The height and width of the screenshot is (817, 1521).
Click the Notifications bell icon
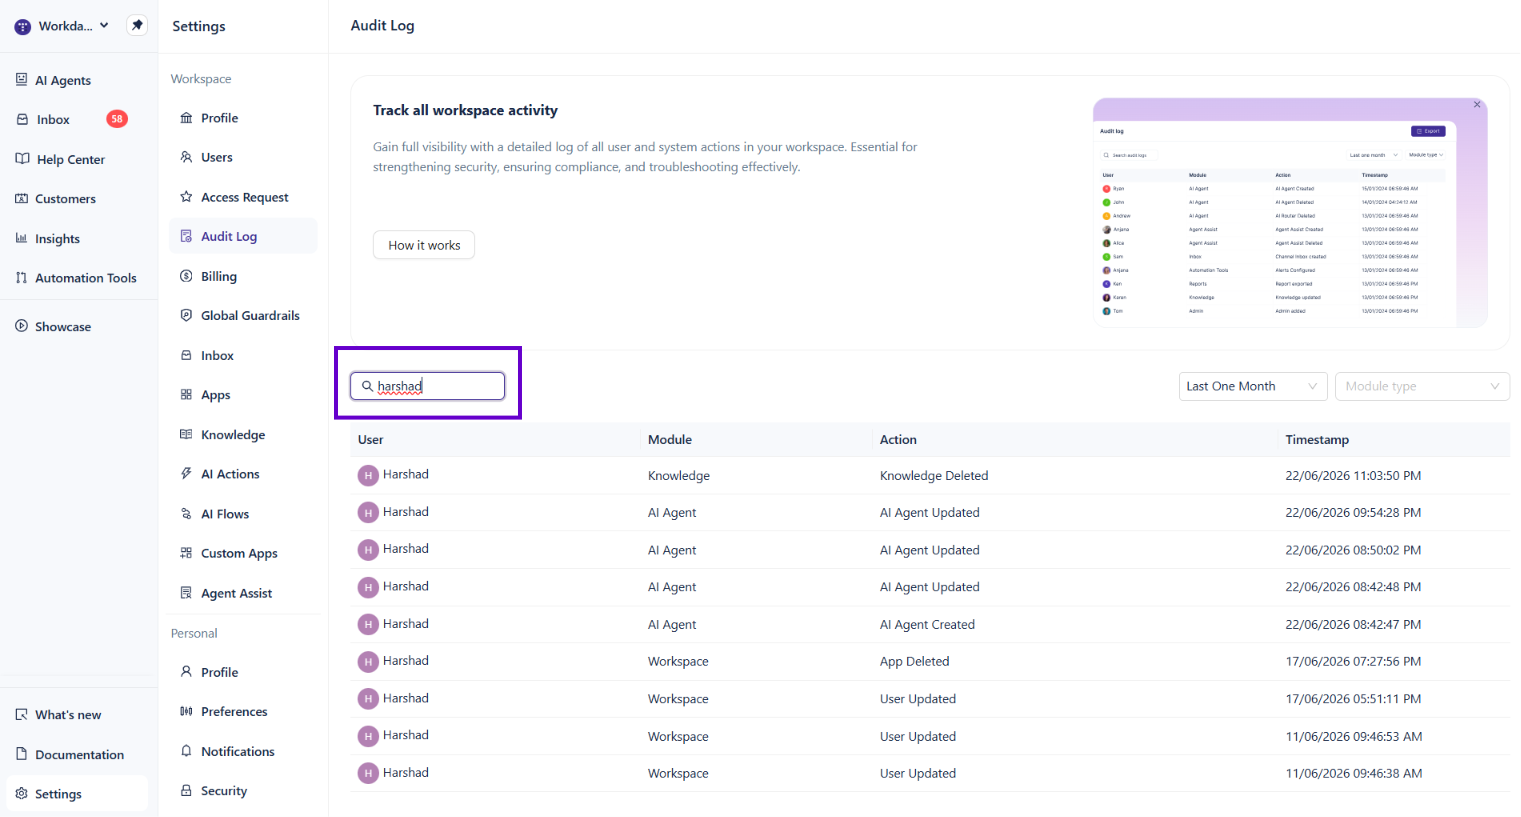tap(186, 751)
